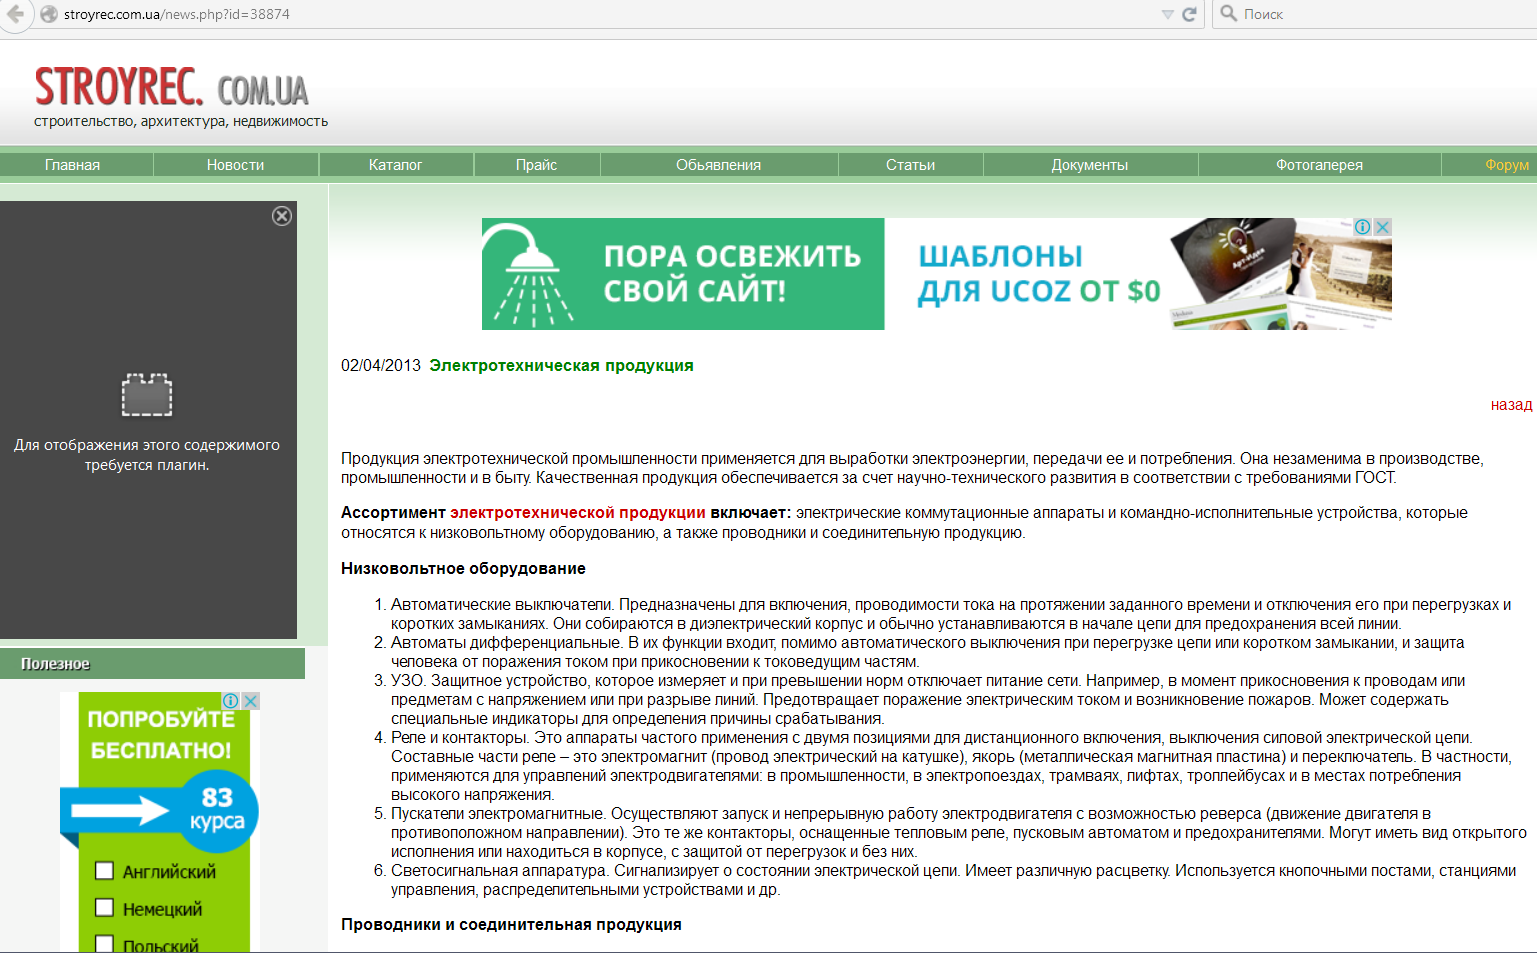Open the Фотогалерея menu item
The height and width of the screenshot is (953, 1537).
coord(1319,165)
